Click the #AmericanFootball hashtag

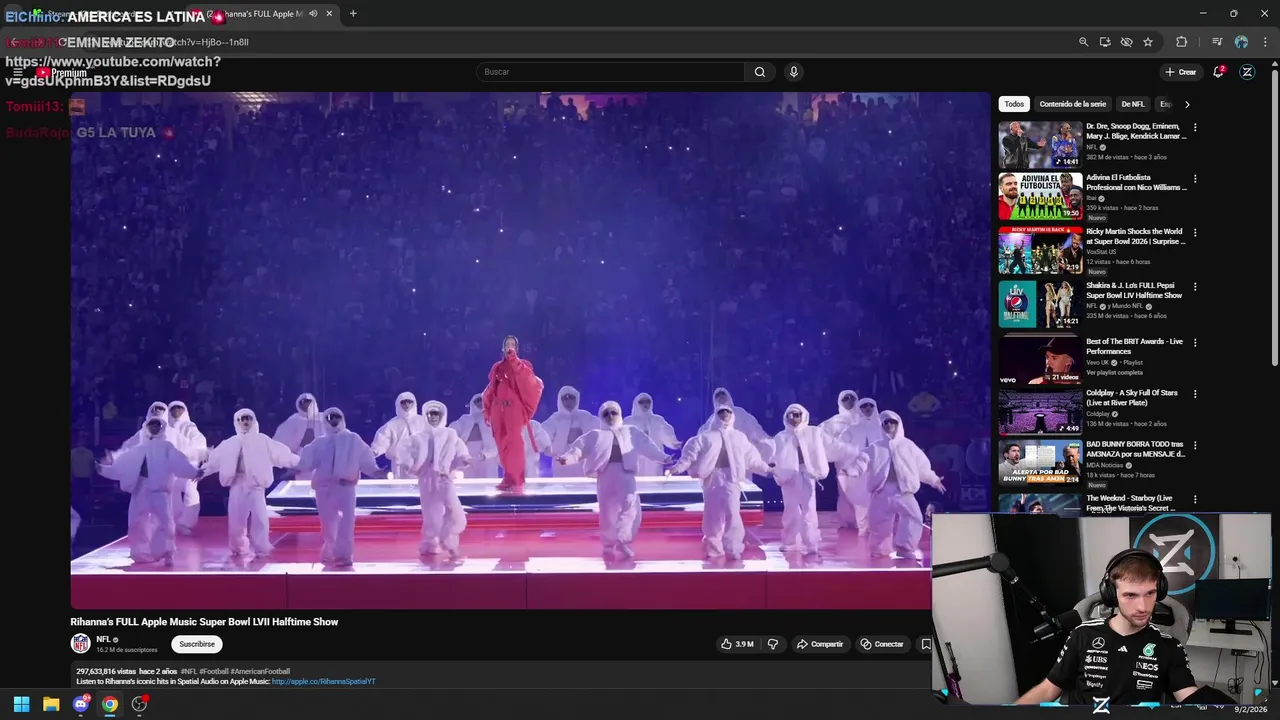pyautogui.click(x=260, y=672)
